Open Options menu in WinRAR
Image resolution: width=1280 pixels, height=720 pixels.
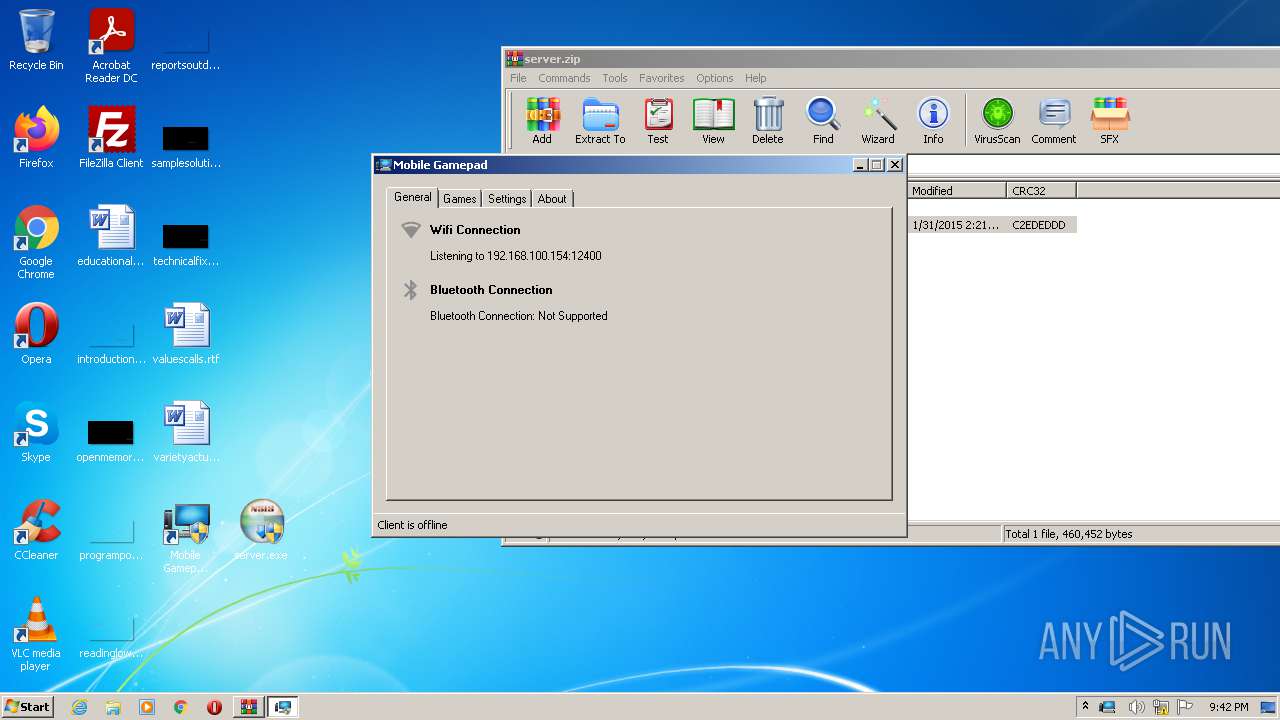coord(715,78)
